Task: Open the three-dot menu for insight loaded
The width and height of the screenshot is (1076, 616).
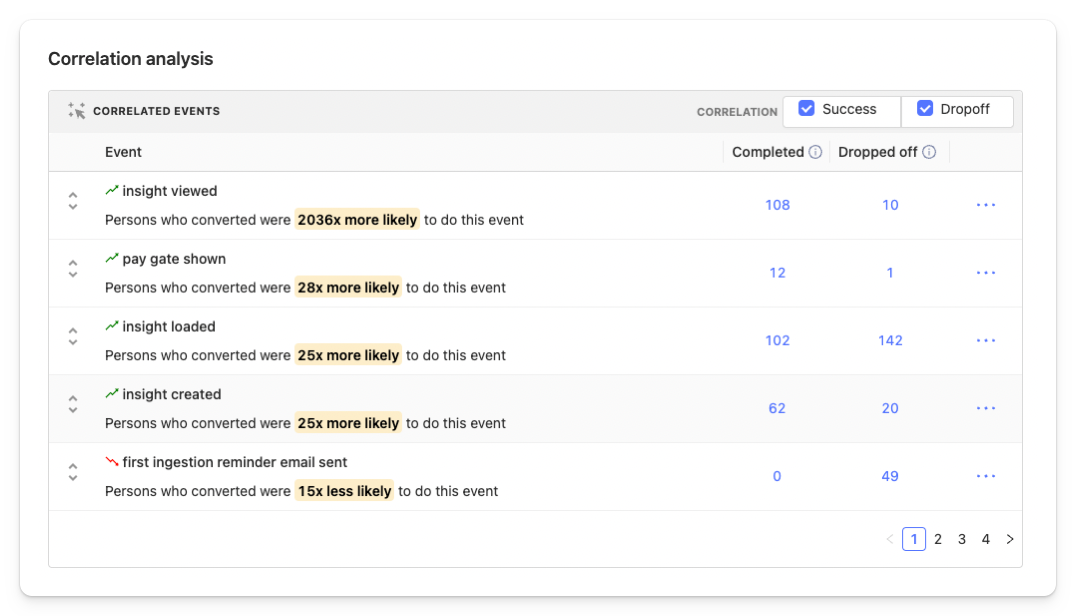Action: point(986,341)
